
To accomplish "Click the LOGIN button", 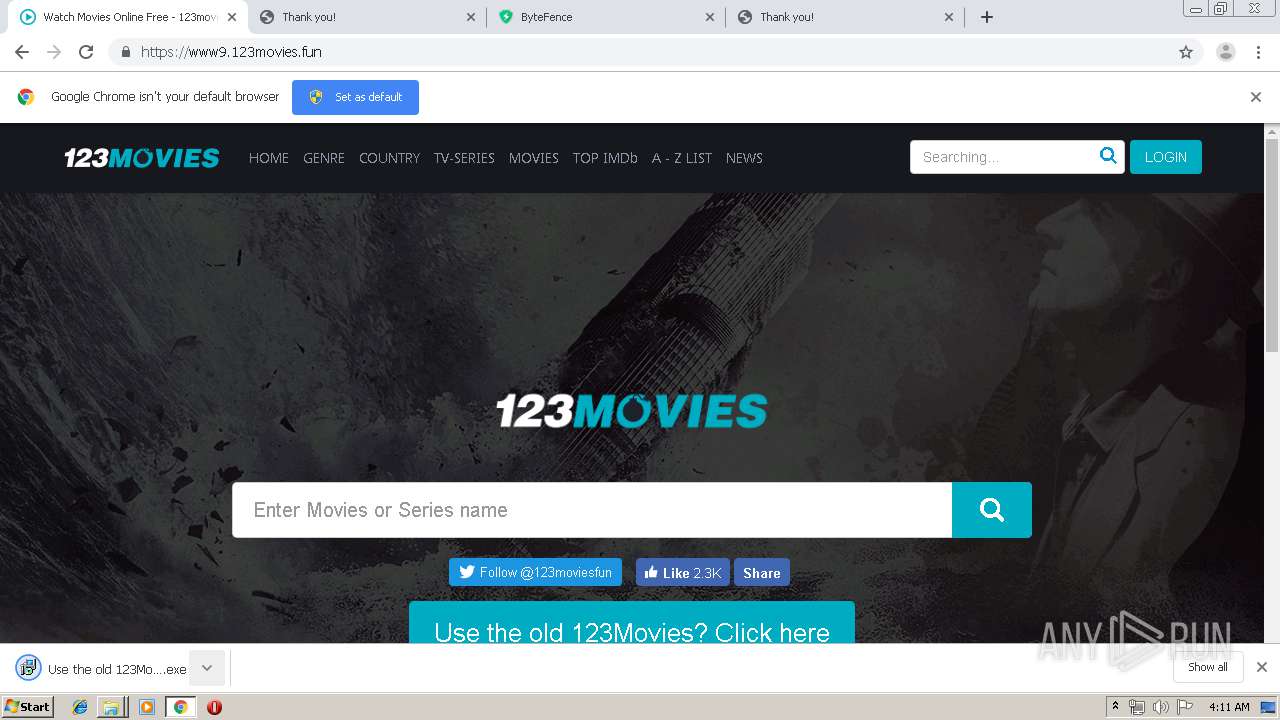I will click(1166, 157).
